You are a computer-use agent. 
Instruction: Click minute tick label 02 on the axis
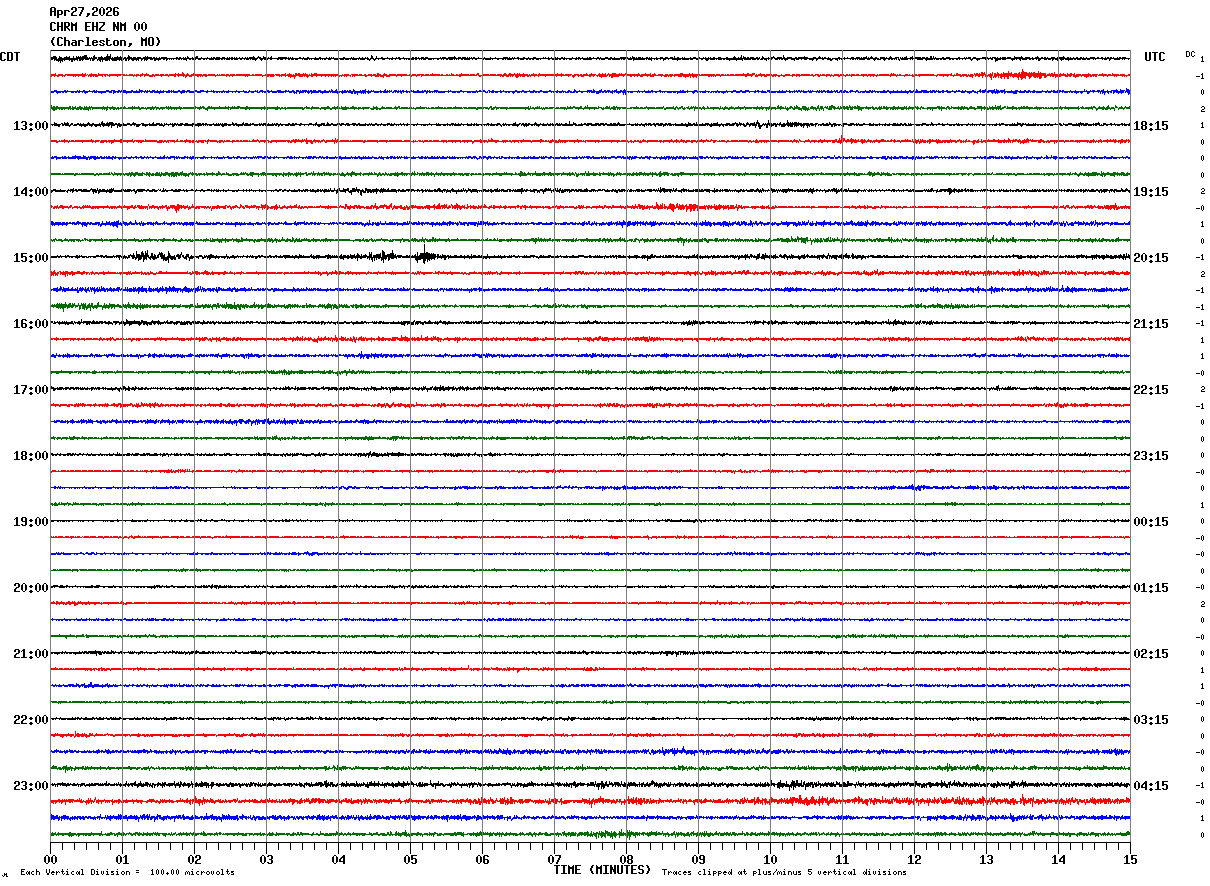[x=194, y=859]
